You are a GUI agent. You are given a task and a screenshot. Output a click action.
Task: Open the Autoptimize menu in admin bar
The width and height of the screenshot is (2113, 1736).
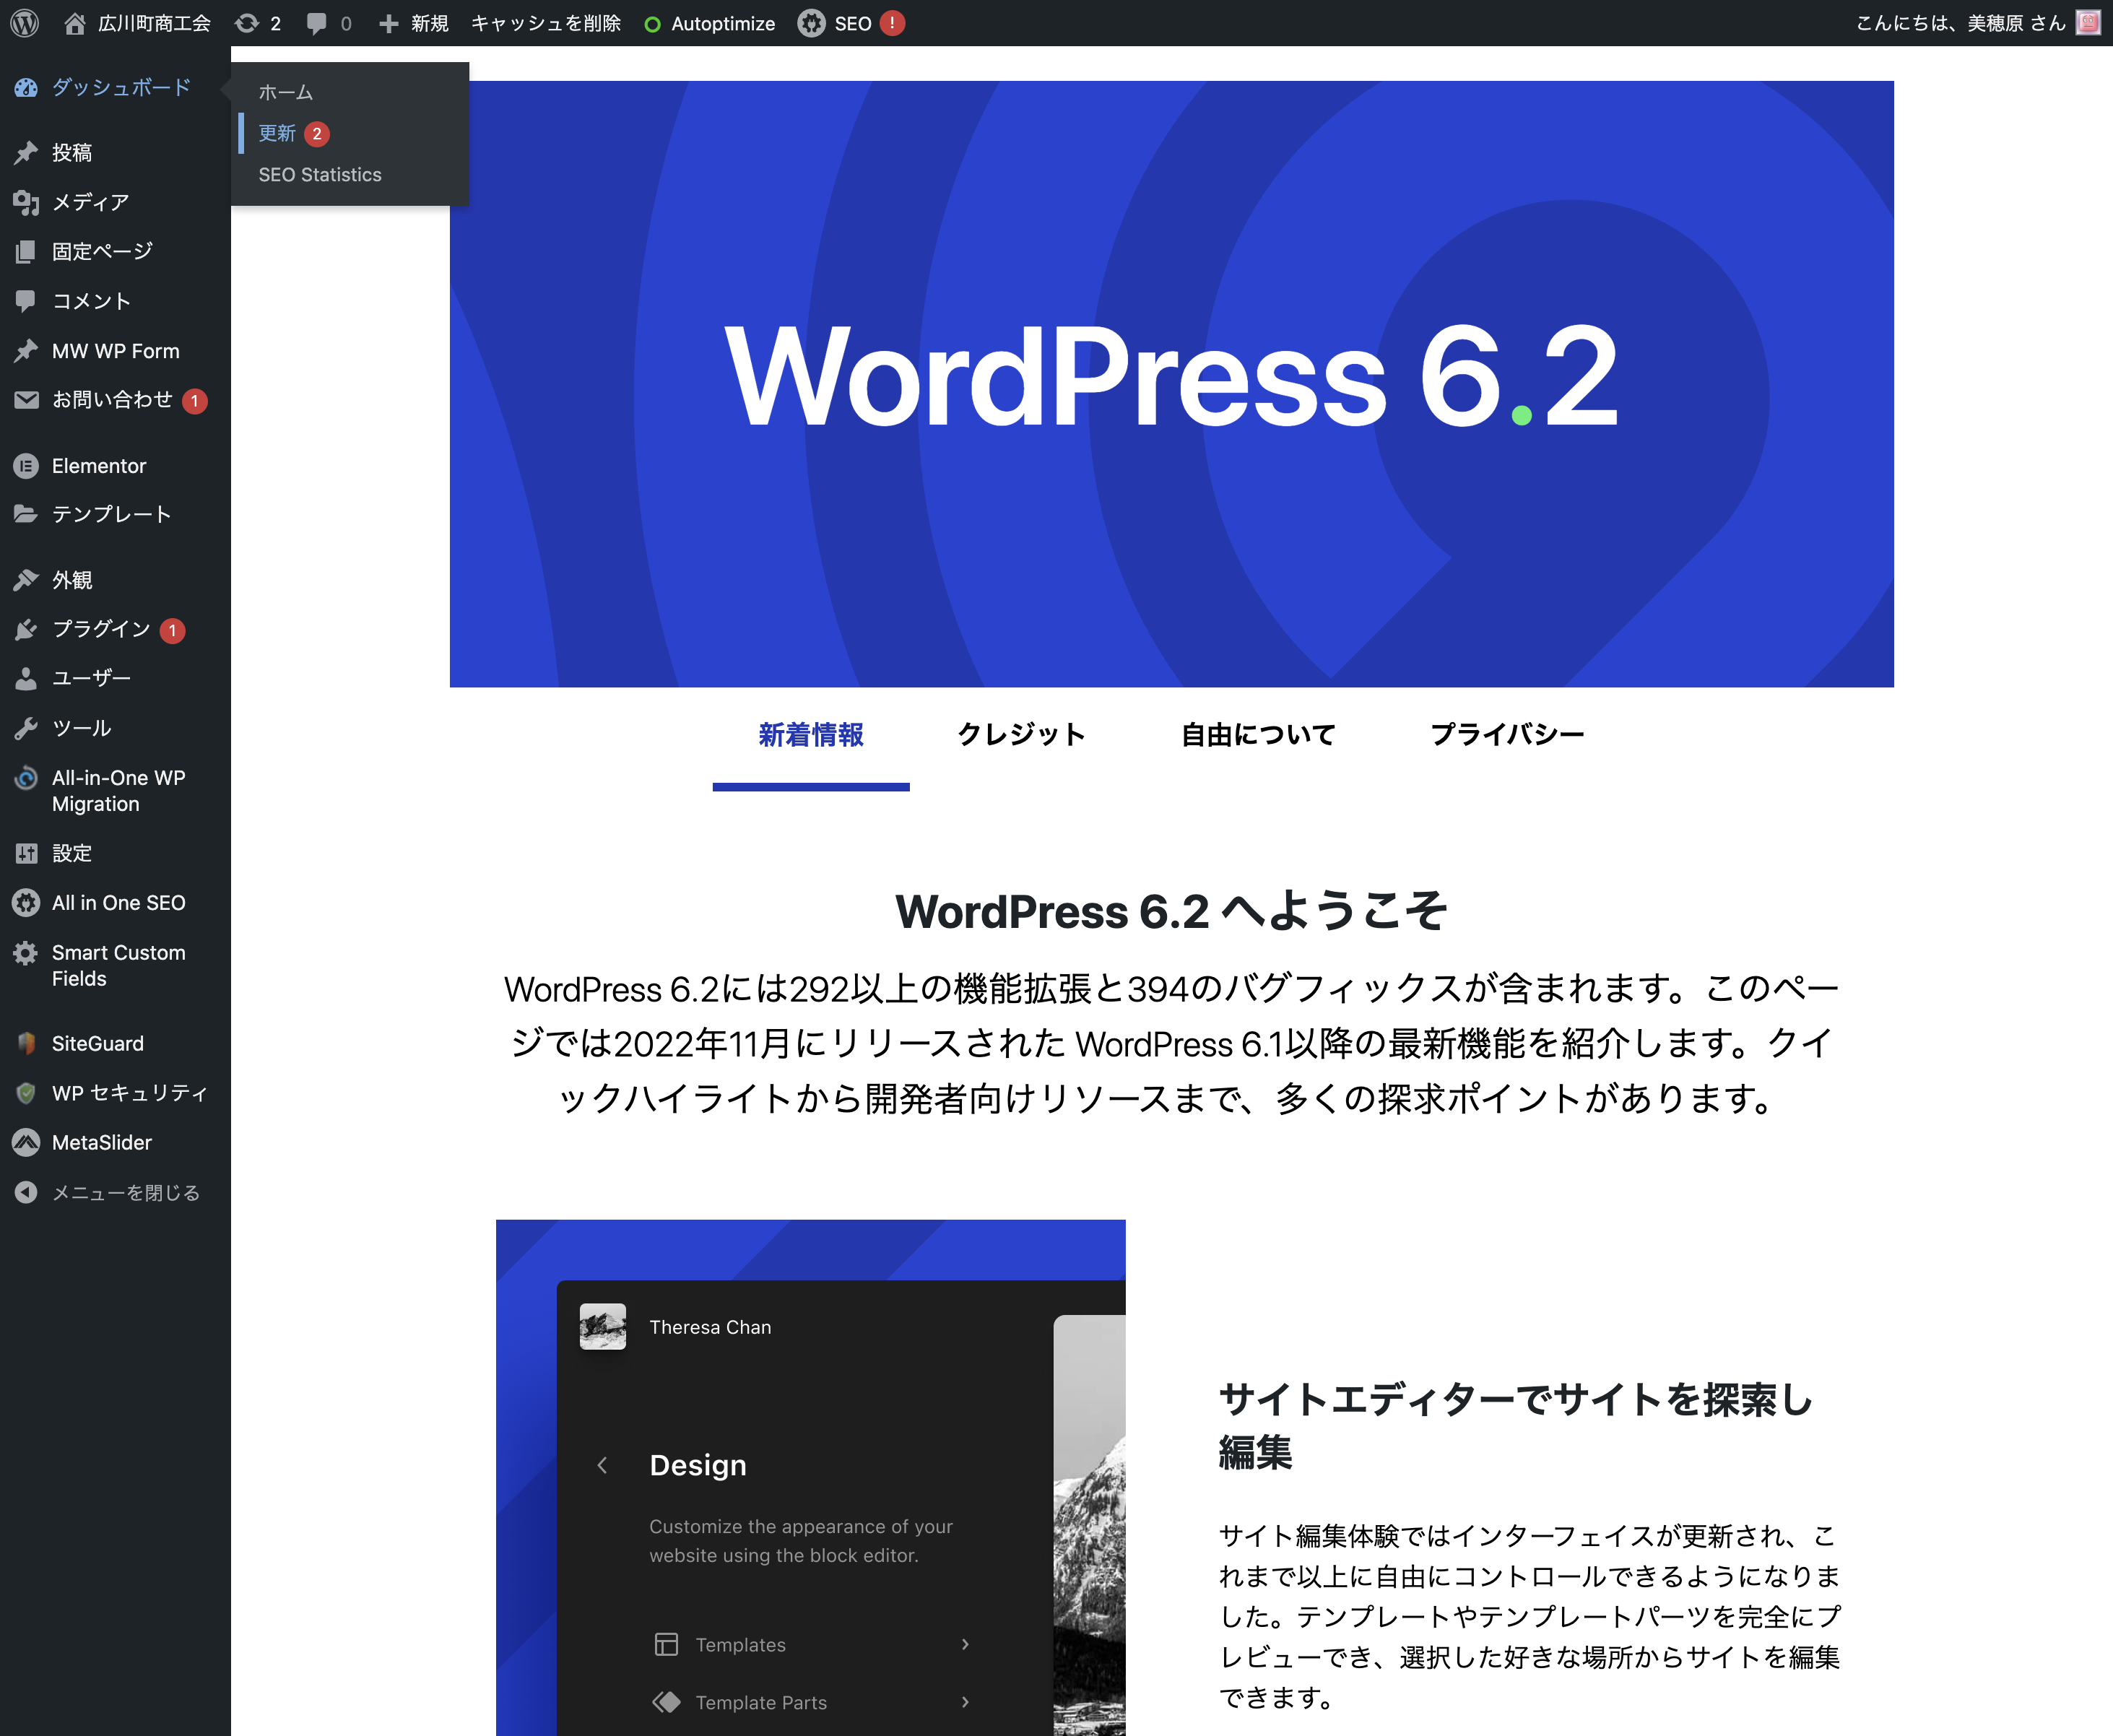[x=709, y=23]
